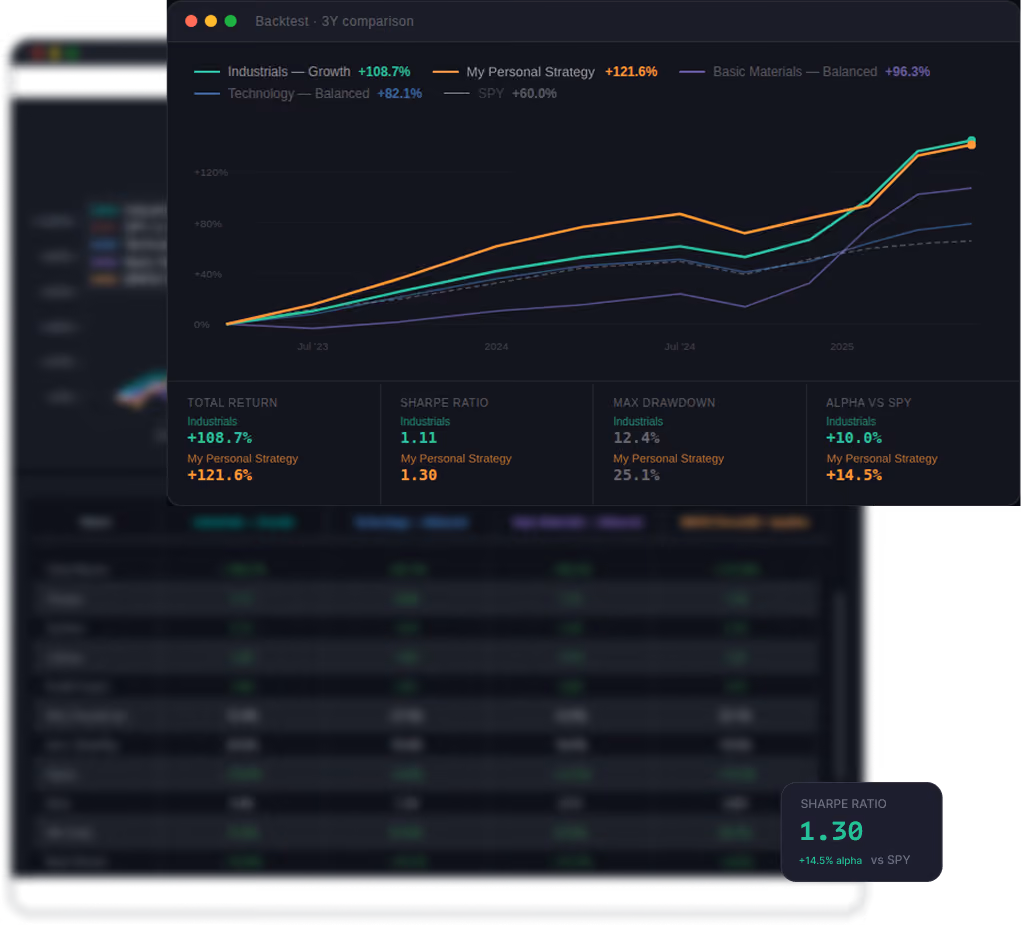Click the +14.5% alpha link in badge
1021x925 pixels.
coord(830,861)
